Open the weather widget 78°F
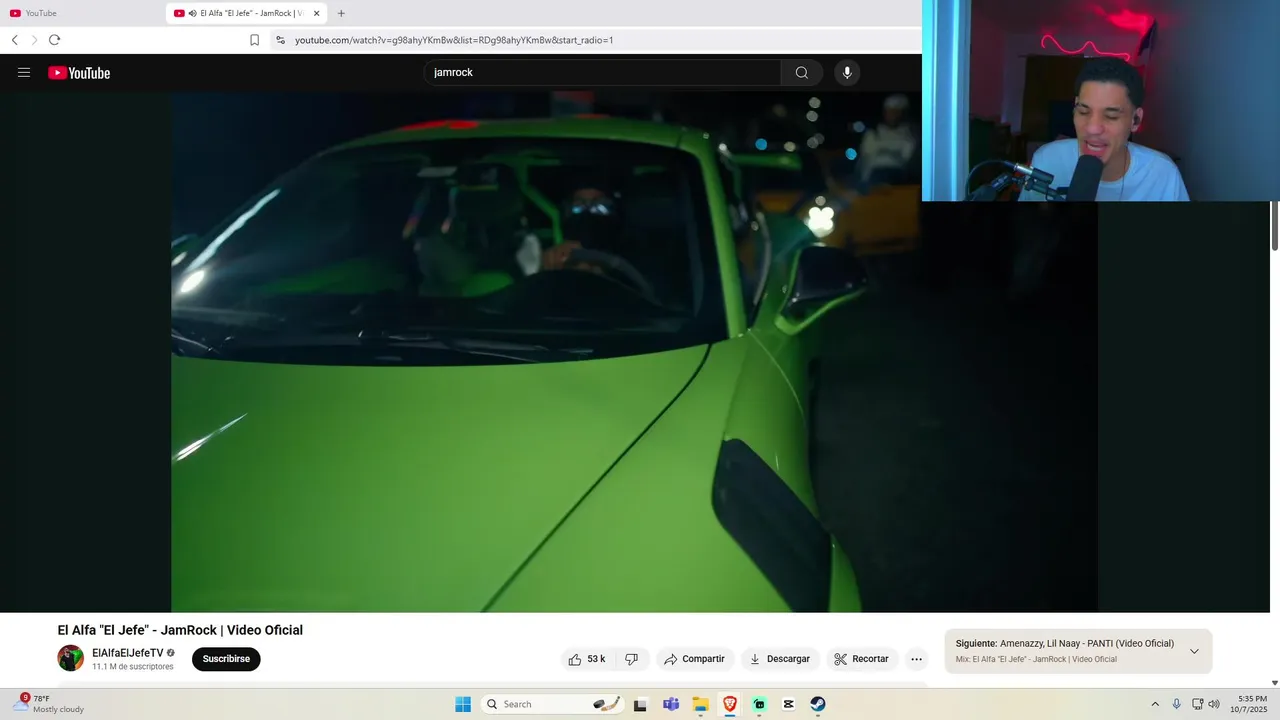The height and width of the screenshot is (720, 1280). click(x=48, y=704)
